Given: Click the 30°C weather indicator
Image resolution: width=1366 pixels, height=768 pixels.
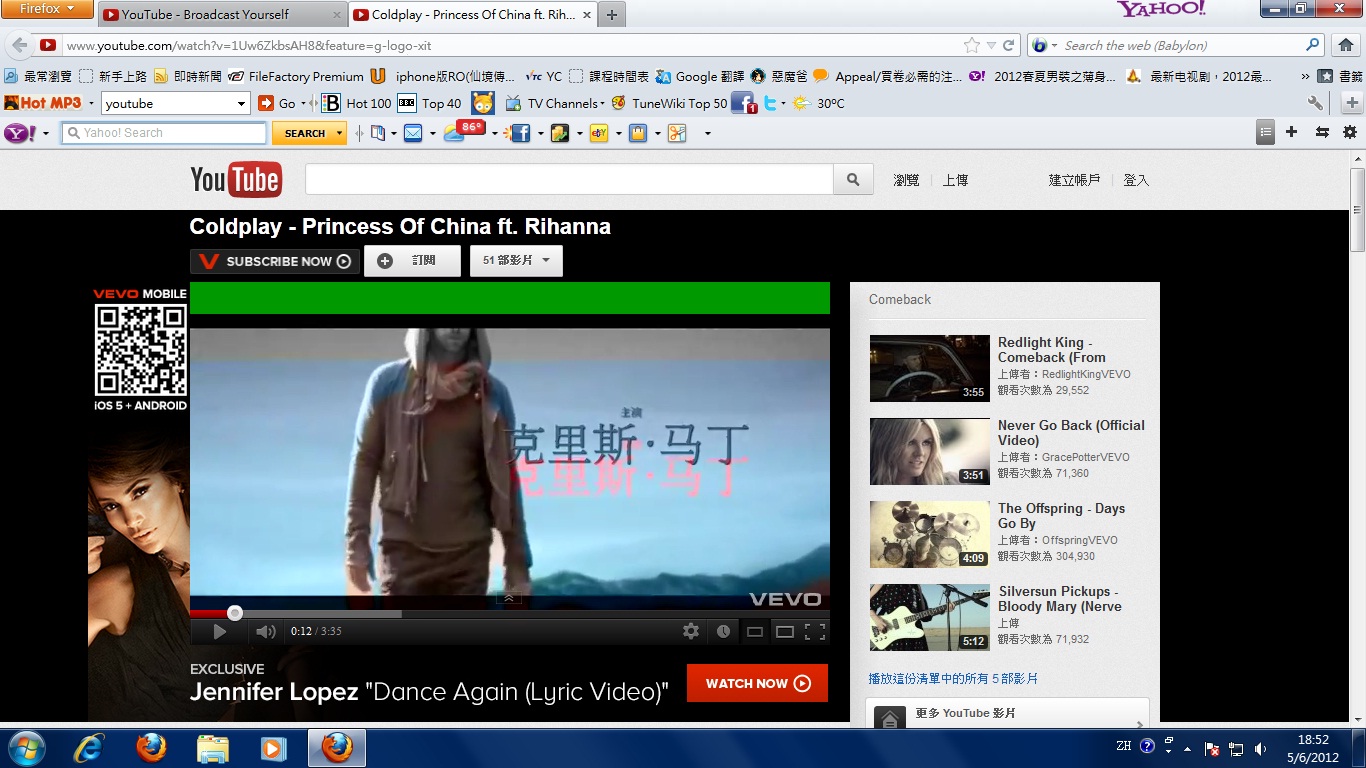Looking at the screenshot, I should 819,103.
